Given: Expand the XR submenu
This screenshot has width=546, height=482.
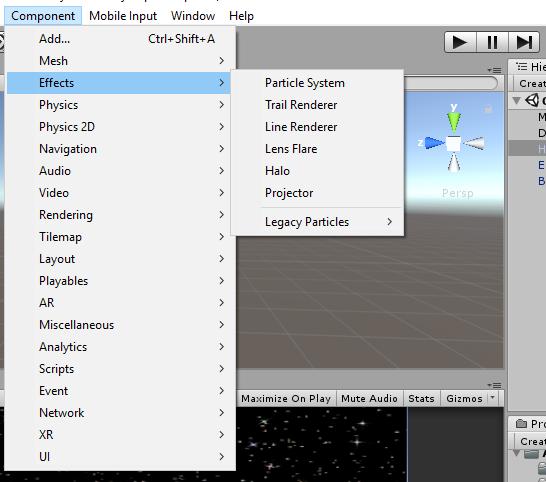Looking at the screenshot, I should [118, 435].
